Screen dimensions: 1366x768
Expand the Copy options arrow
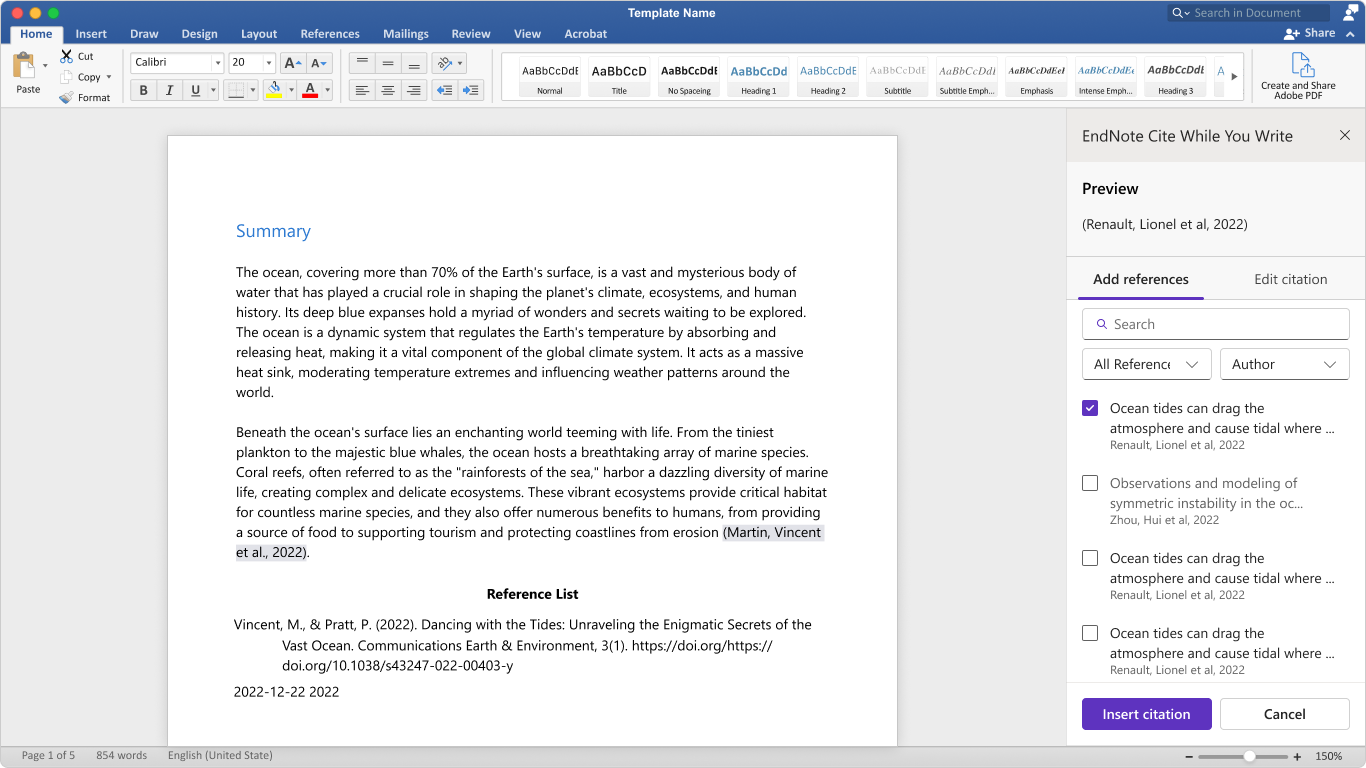(x=109, y=77)
